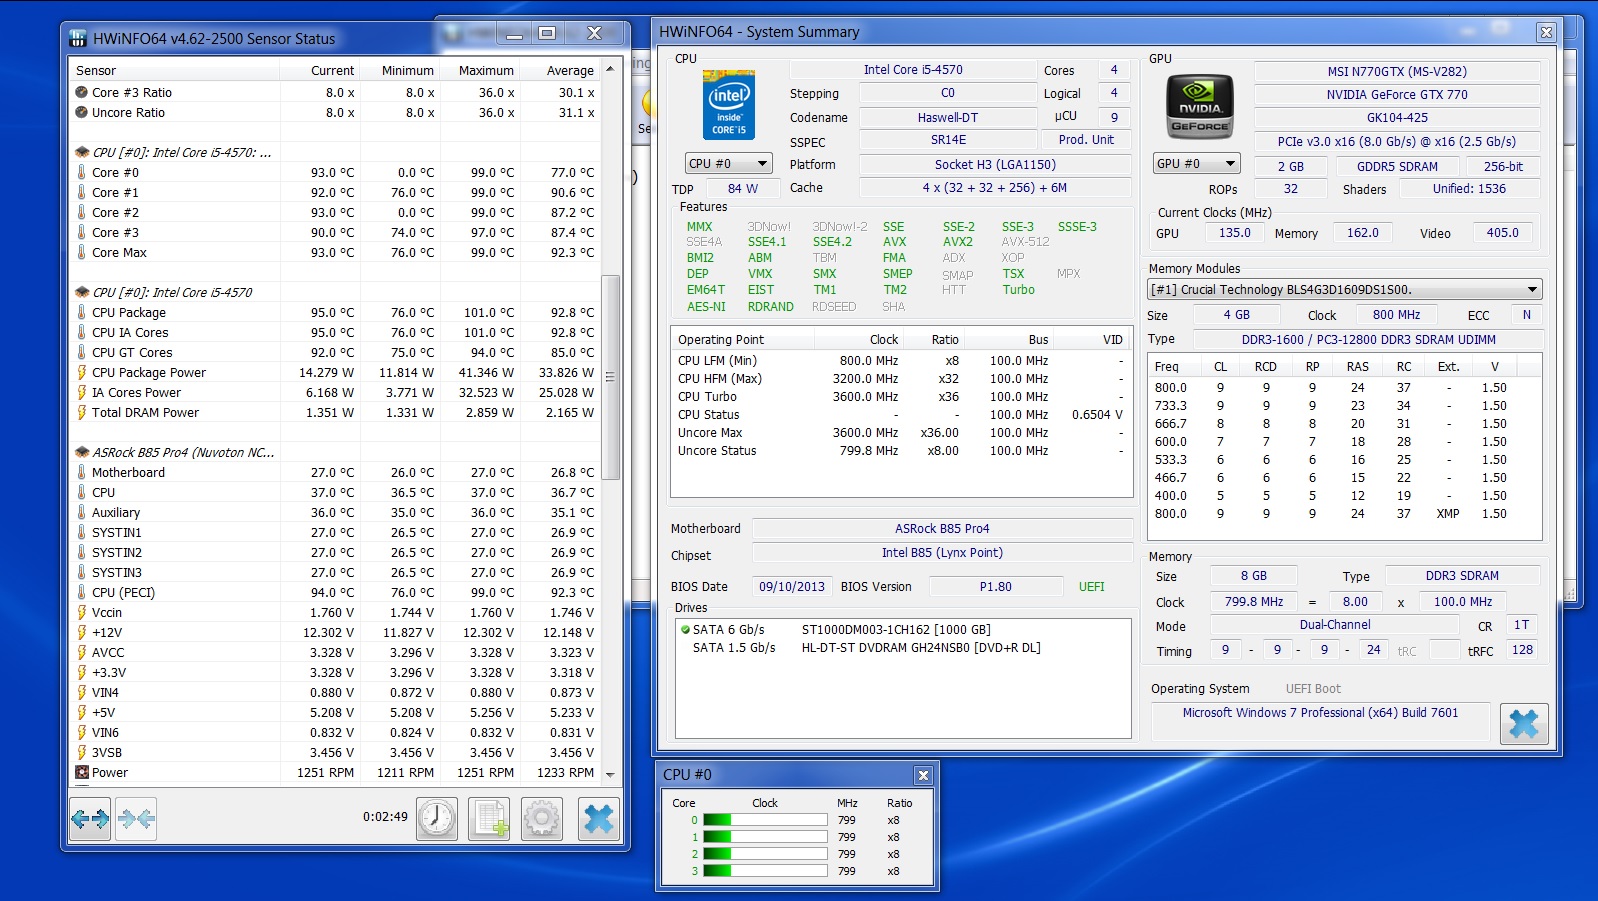Screen dimensions: 1598x901
Task: Click the Core #3 Ratio sensor icon
Action: click(x=81, y=92)
